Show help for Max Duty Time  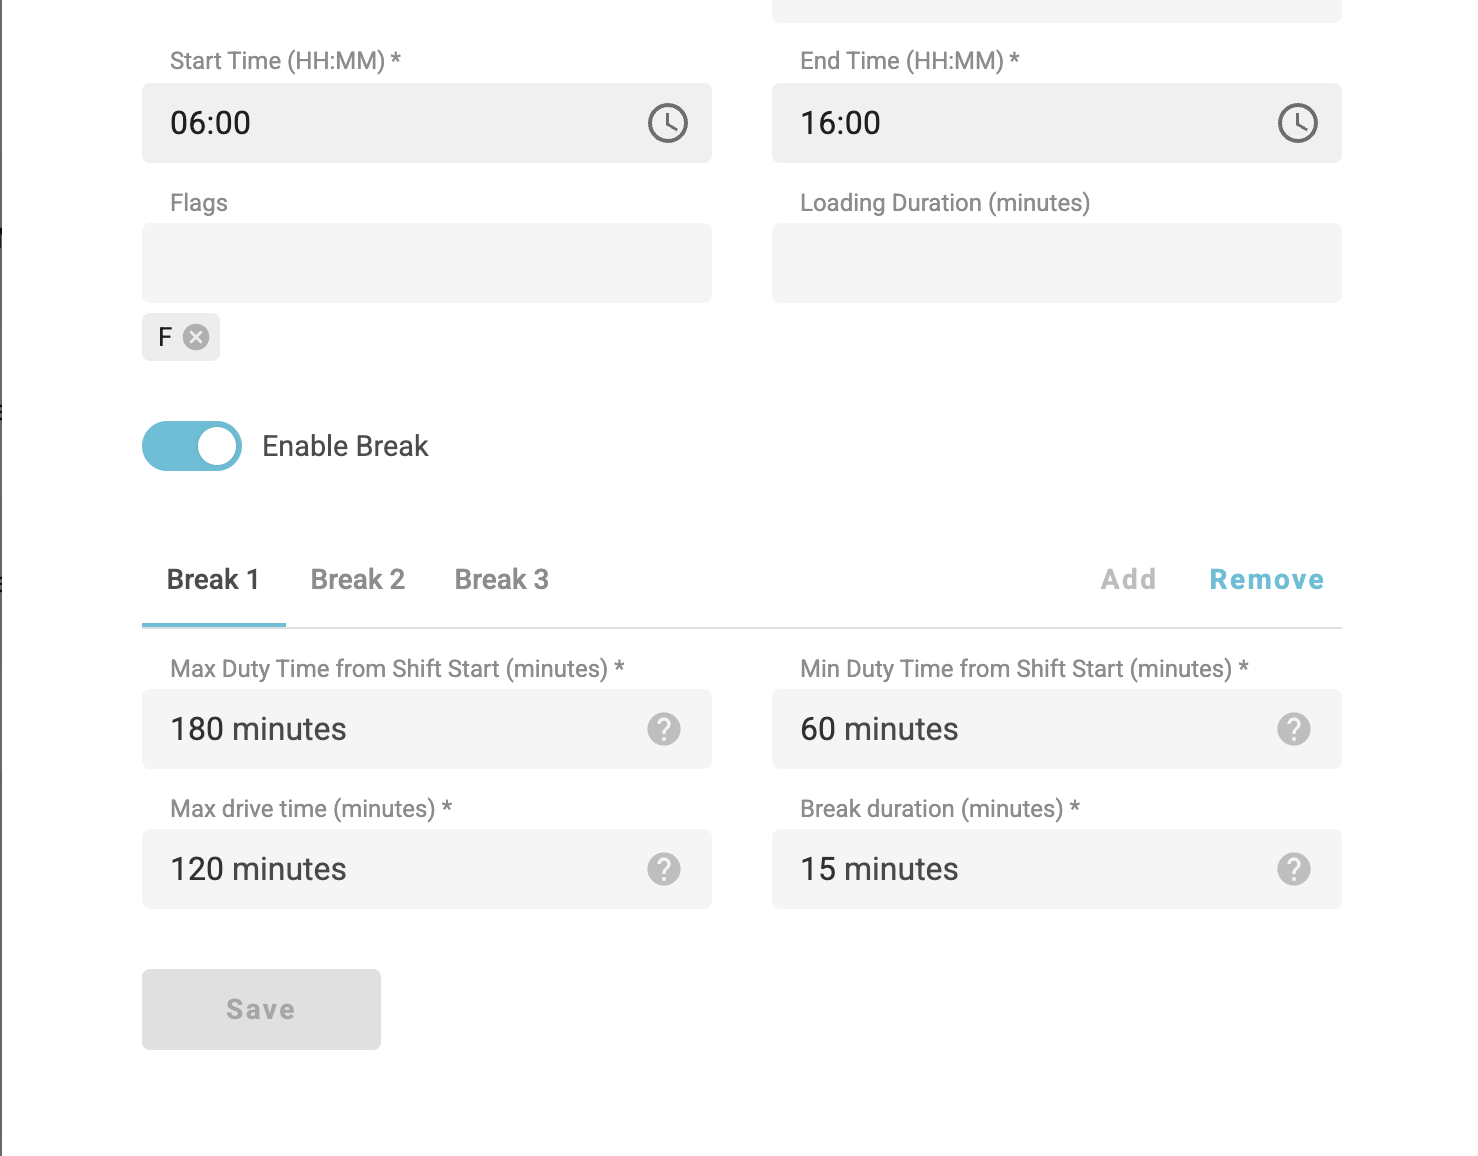[663, 729]
